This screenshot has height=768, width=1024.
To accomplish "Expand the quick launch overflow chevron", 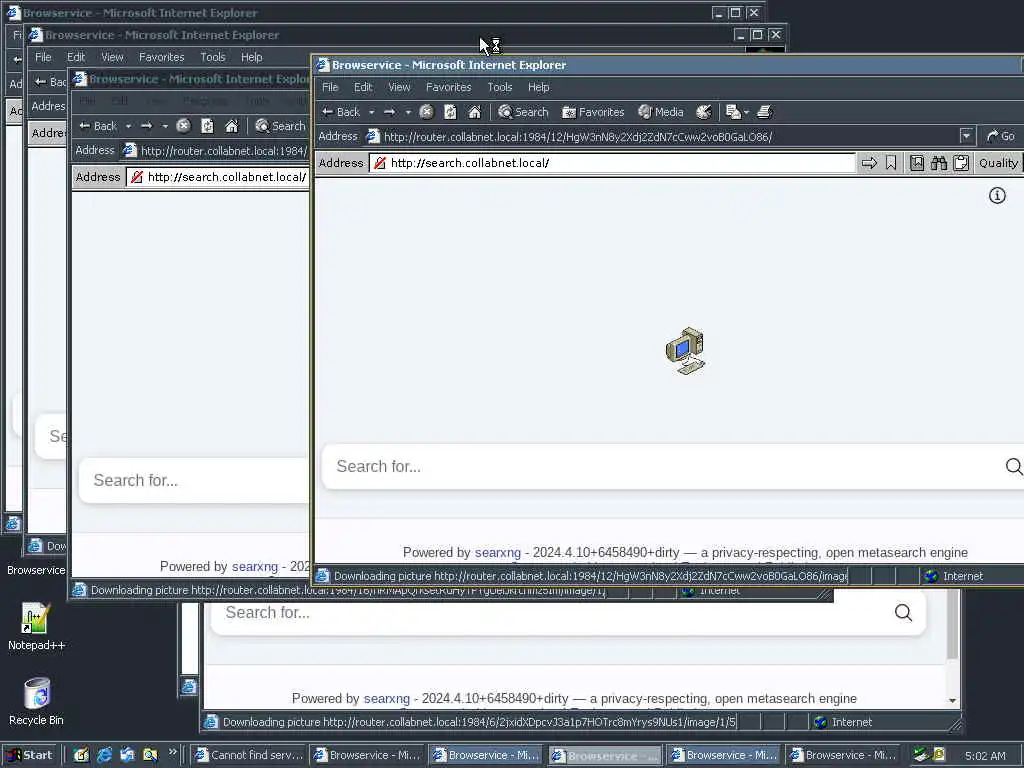I will tap(172, 752).
